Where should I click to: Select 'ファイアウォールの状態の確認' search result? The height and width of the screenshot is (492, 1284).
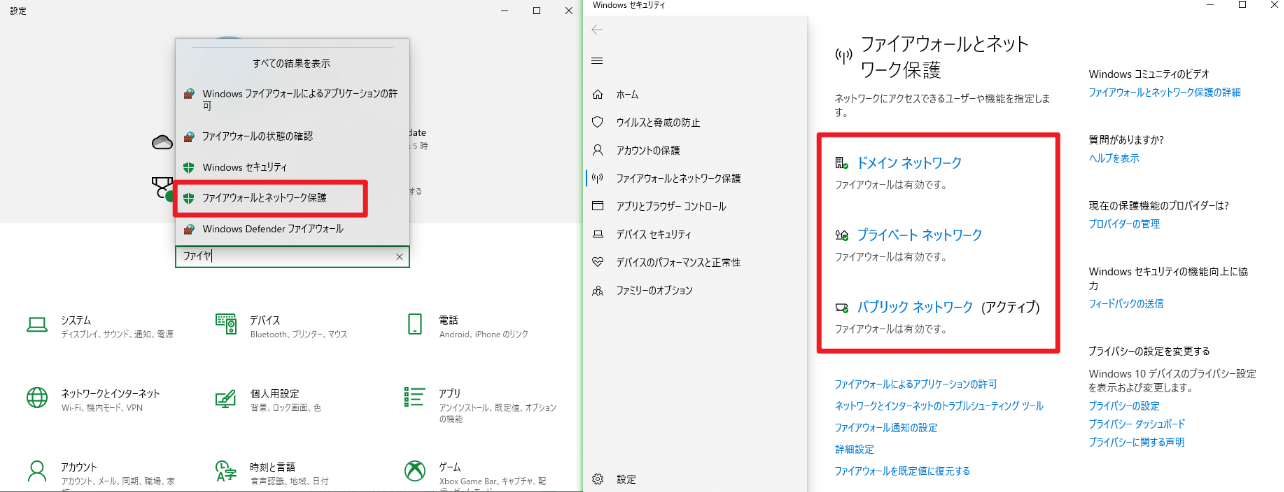292,136
